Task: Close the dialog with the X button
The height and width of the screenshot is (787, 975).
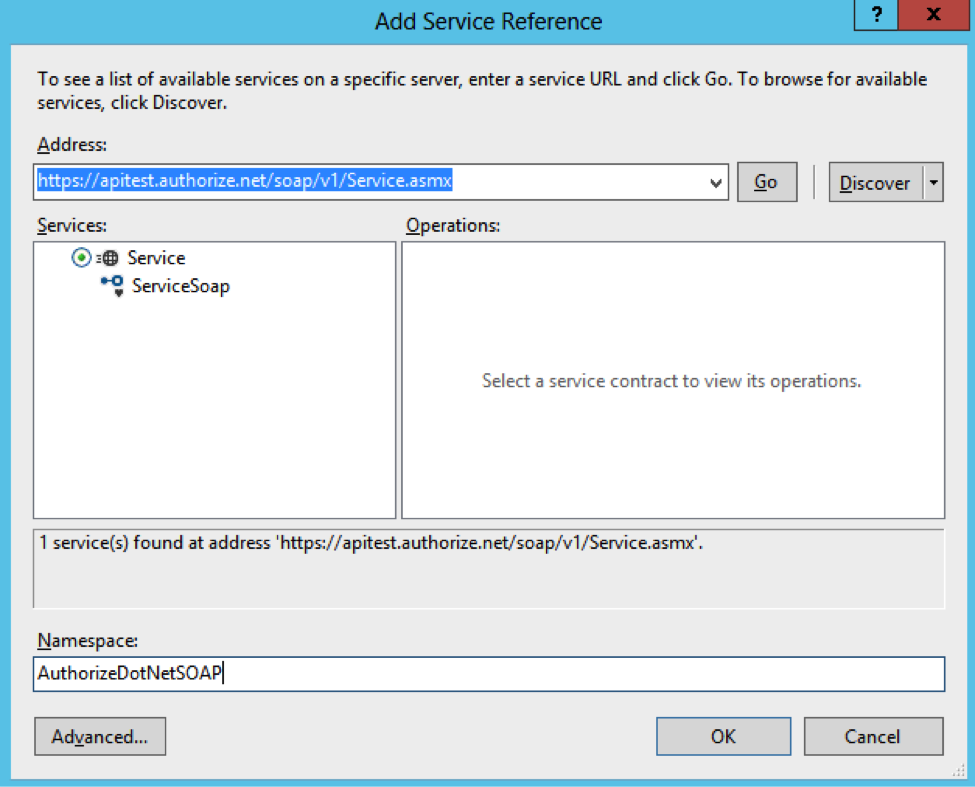Action: pos(933,14)
